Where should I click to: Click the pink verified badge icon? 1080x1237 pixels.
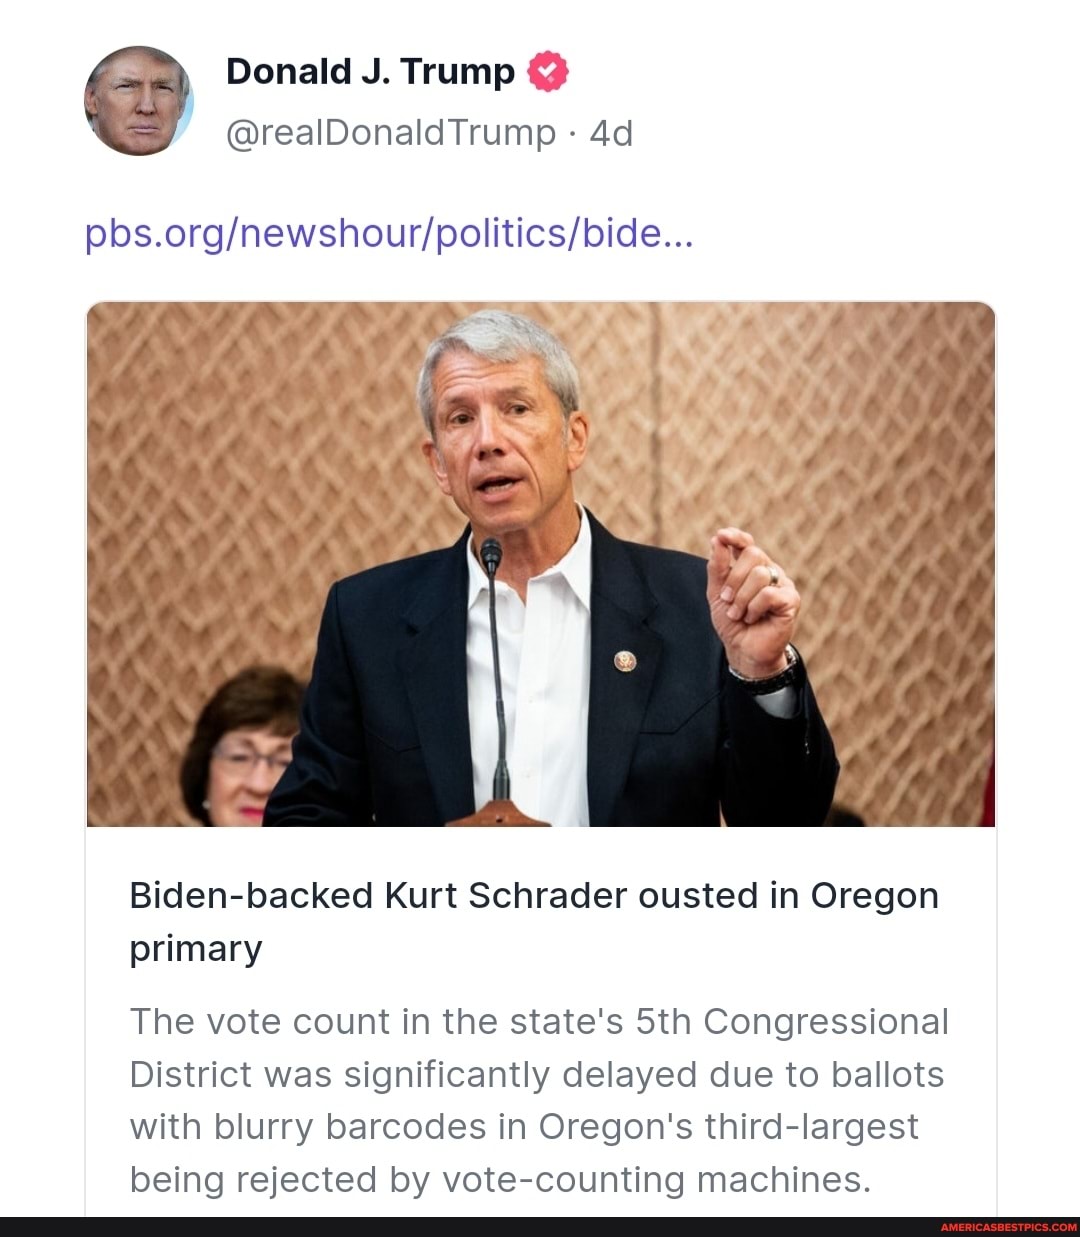547,72
